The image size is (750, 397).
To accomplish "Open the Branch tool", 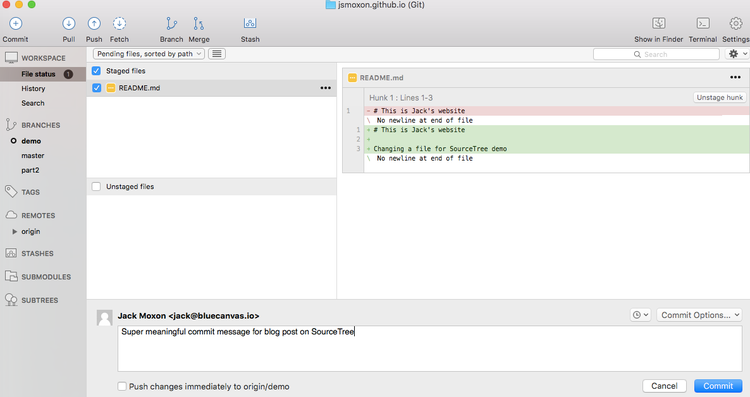I will (171, 23).
